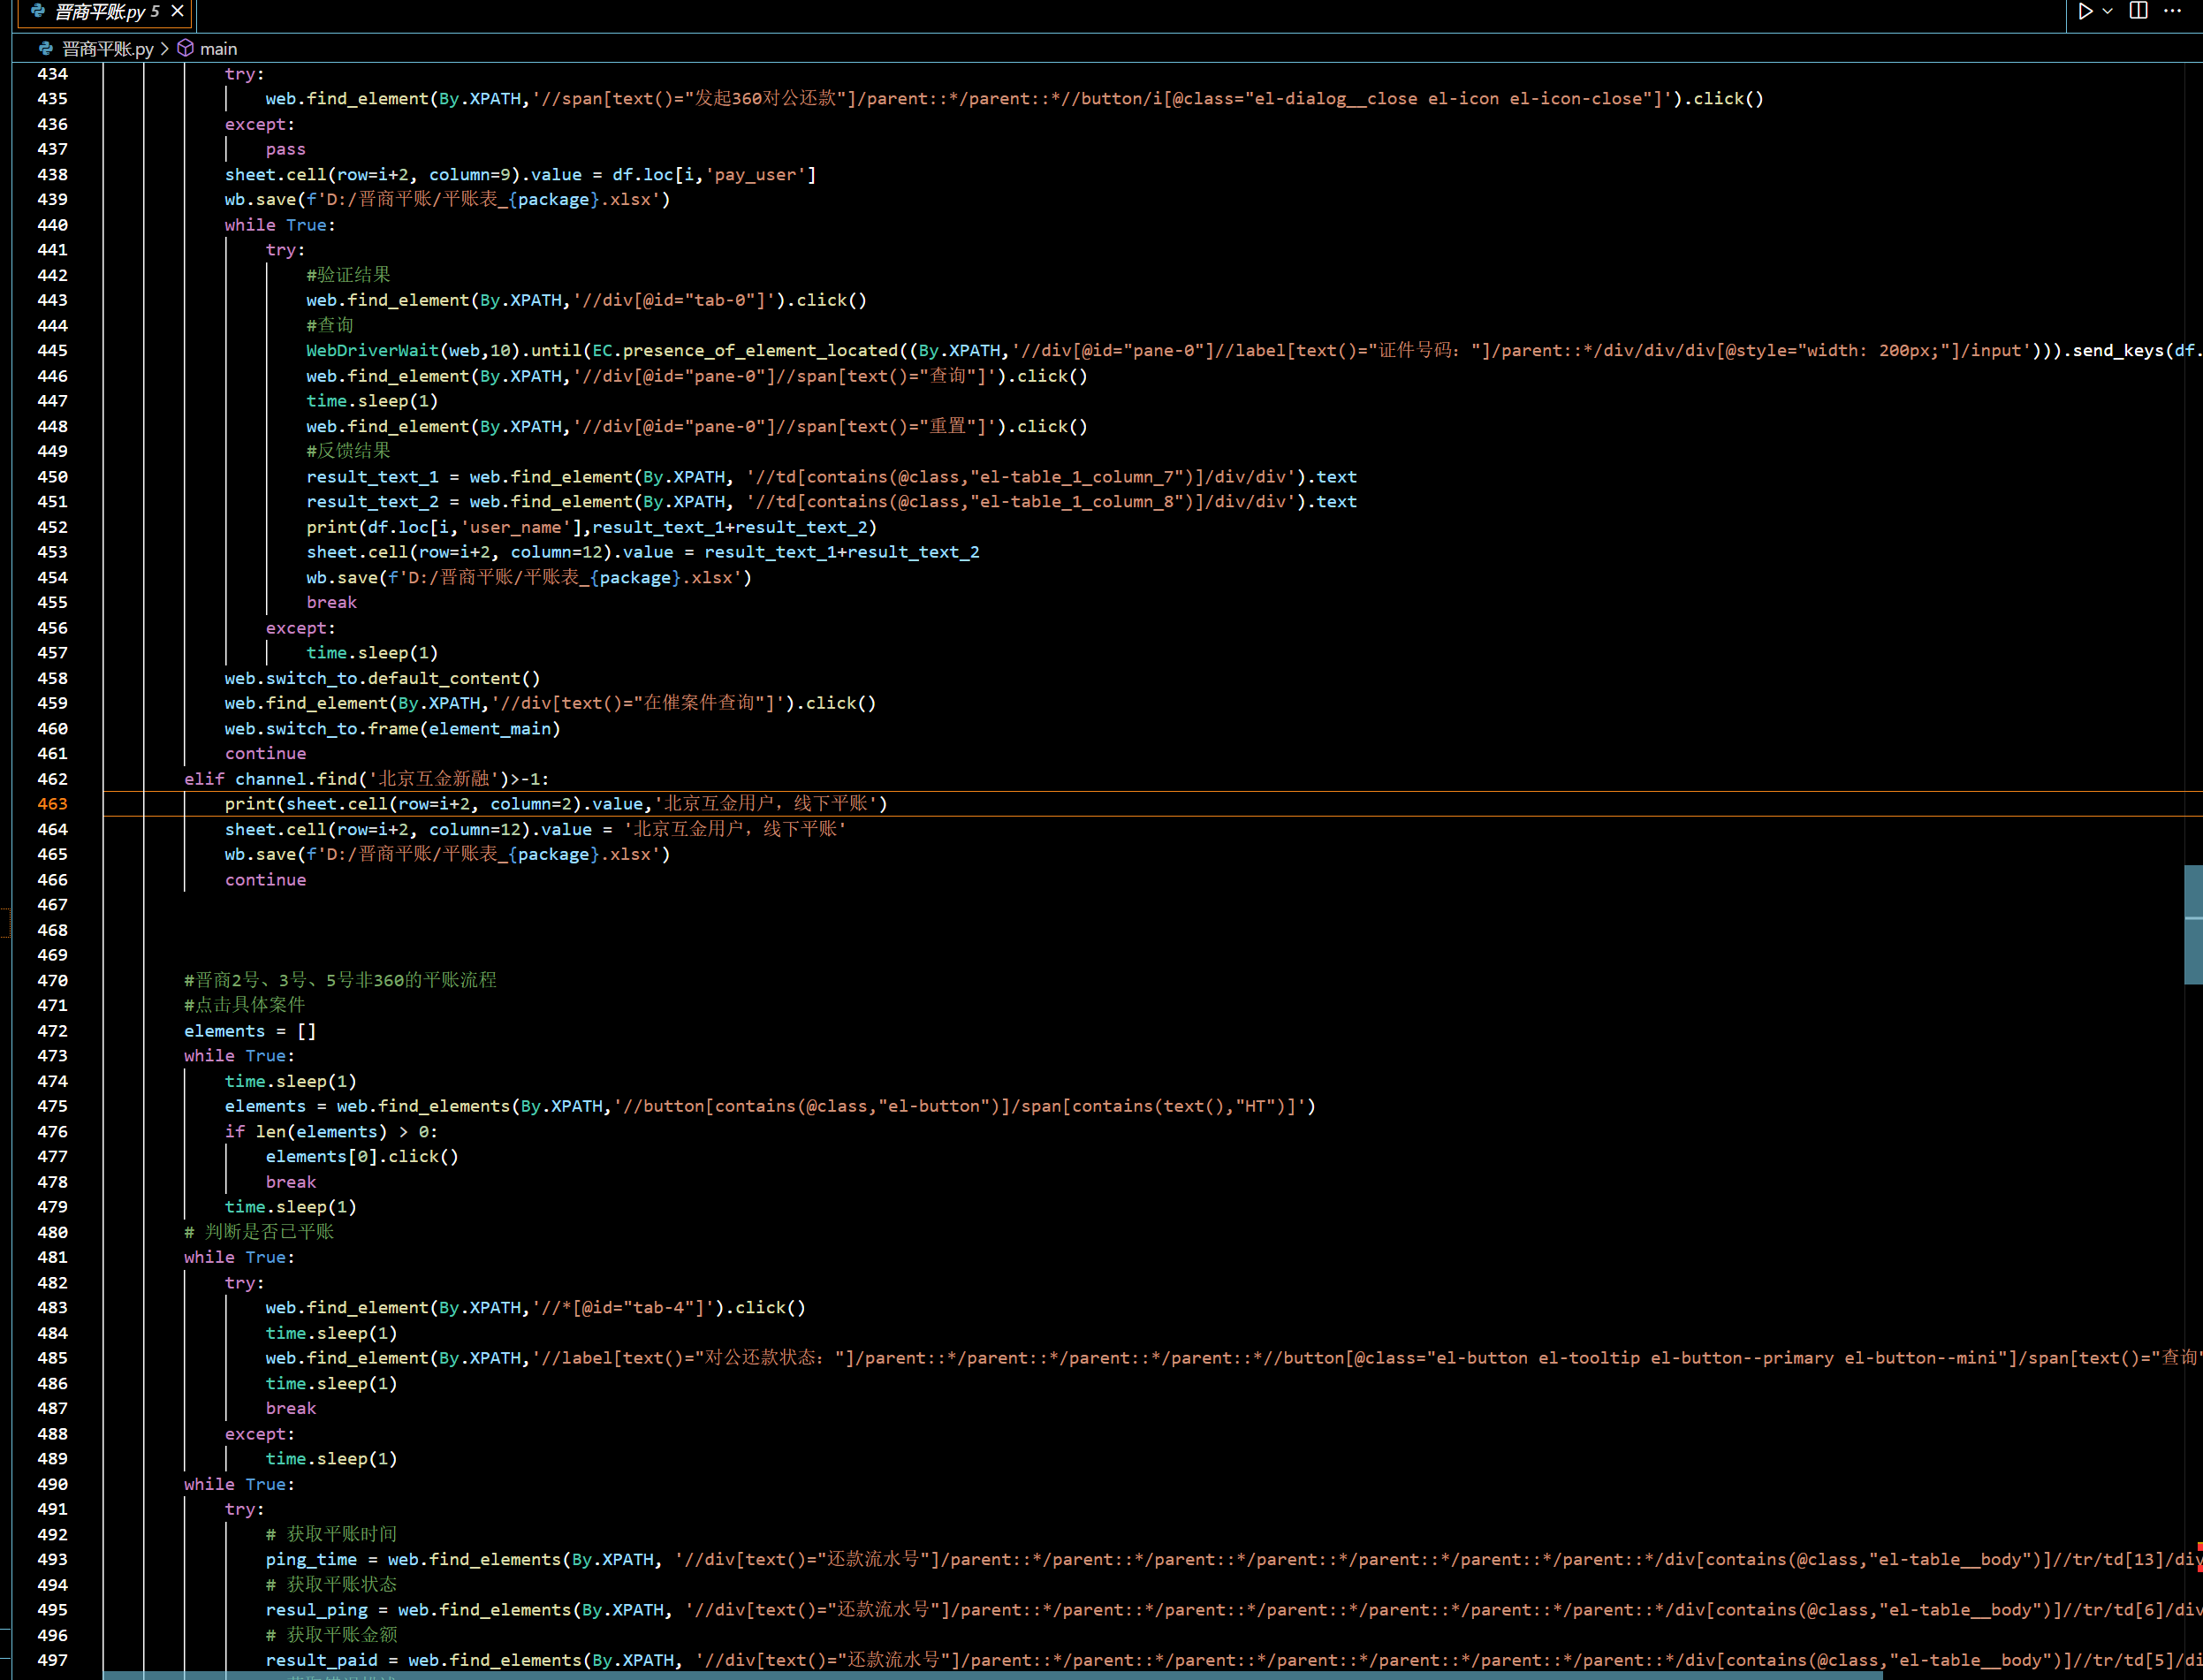This screenshot has width=2203, height=1680.
Task: Click the ping_time assignment on line 493
Action: click(1234, 1559)
